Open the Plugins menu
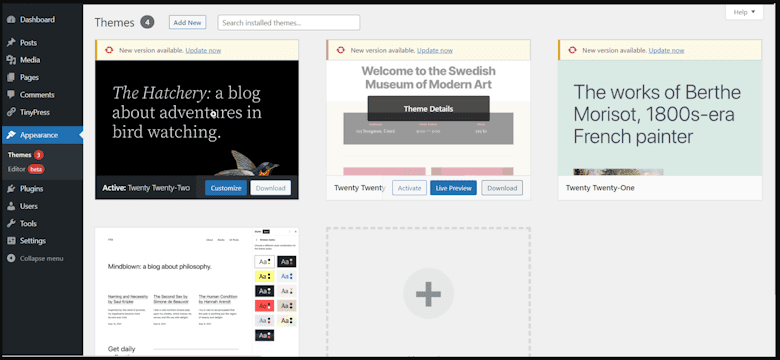Screen dimensions: 780x360 tap(42, 189)
